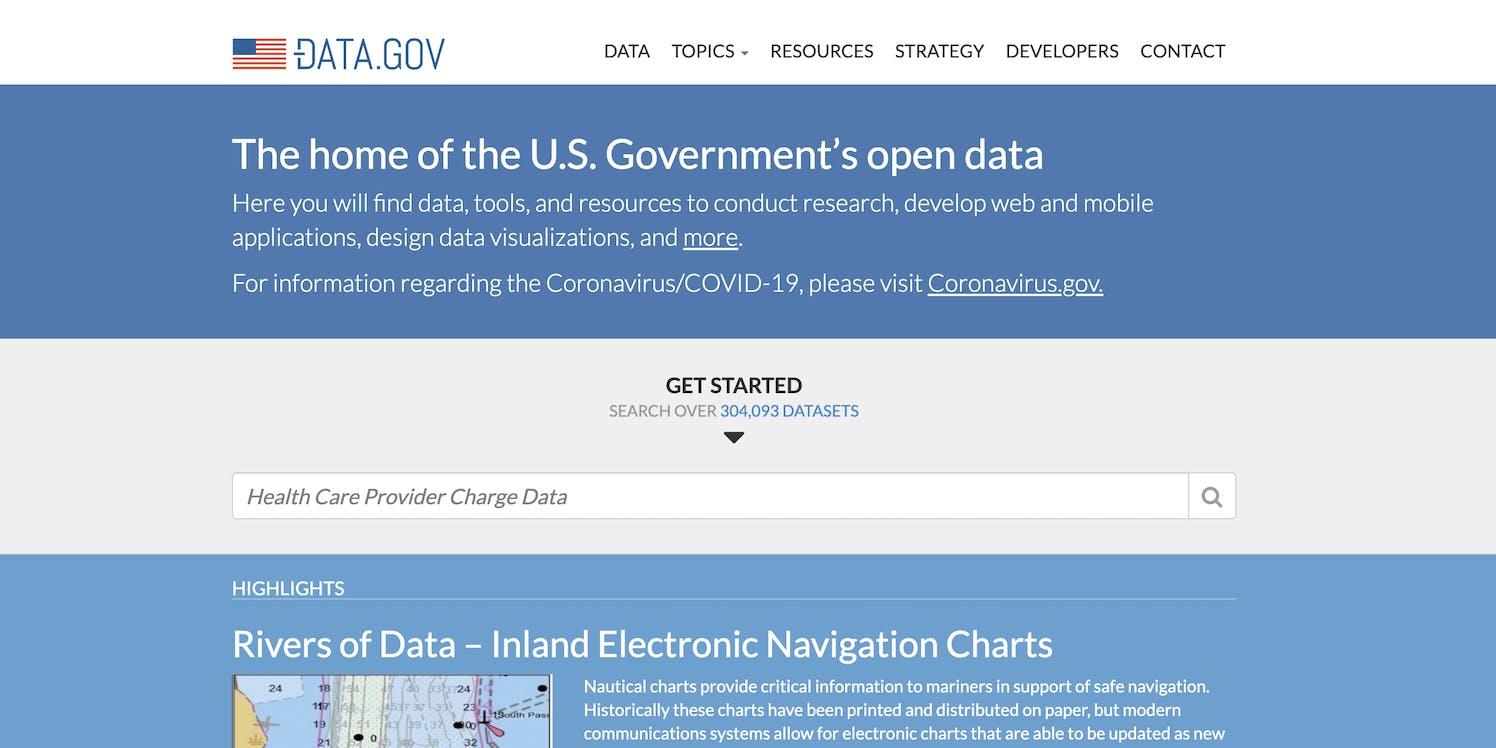This screenshot has height=748, width=1496.
Task: Open the Rivers of Data article headline
Action: (642, 644)
